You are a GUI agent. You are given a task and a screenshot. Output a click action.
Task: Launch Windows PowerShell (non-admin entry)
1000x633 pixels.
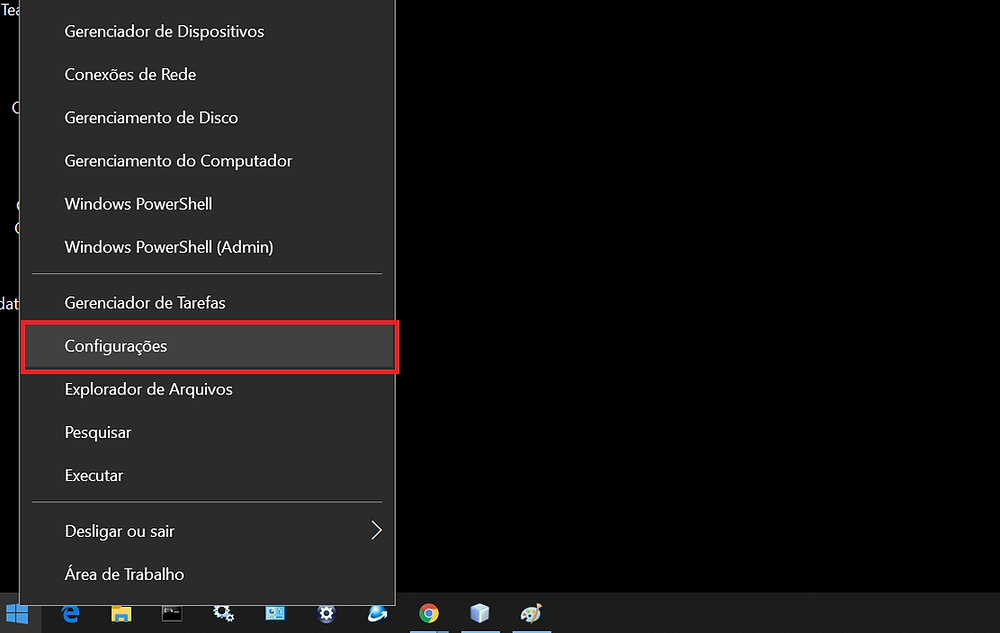coord(207,204)
